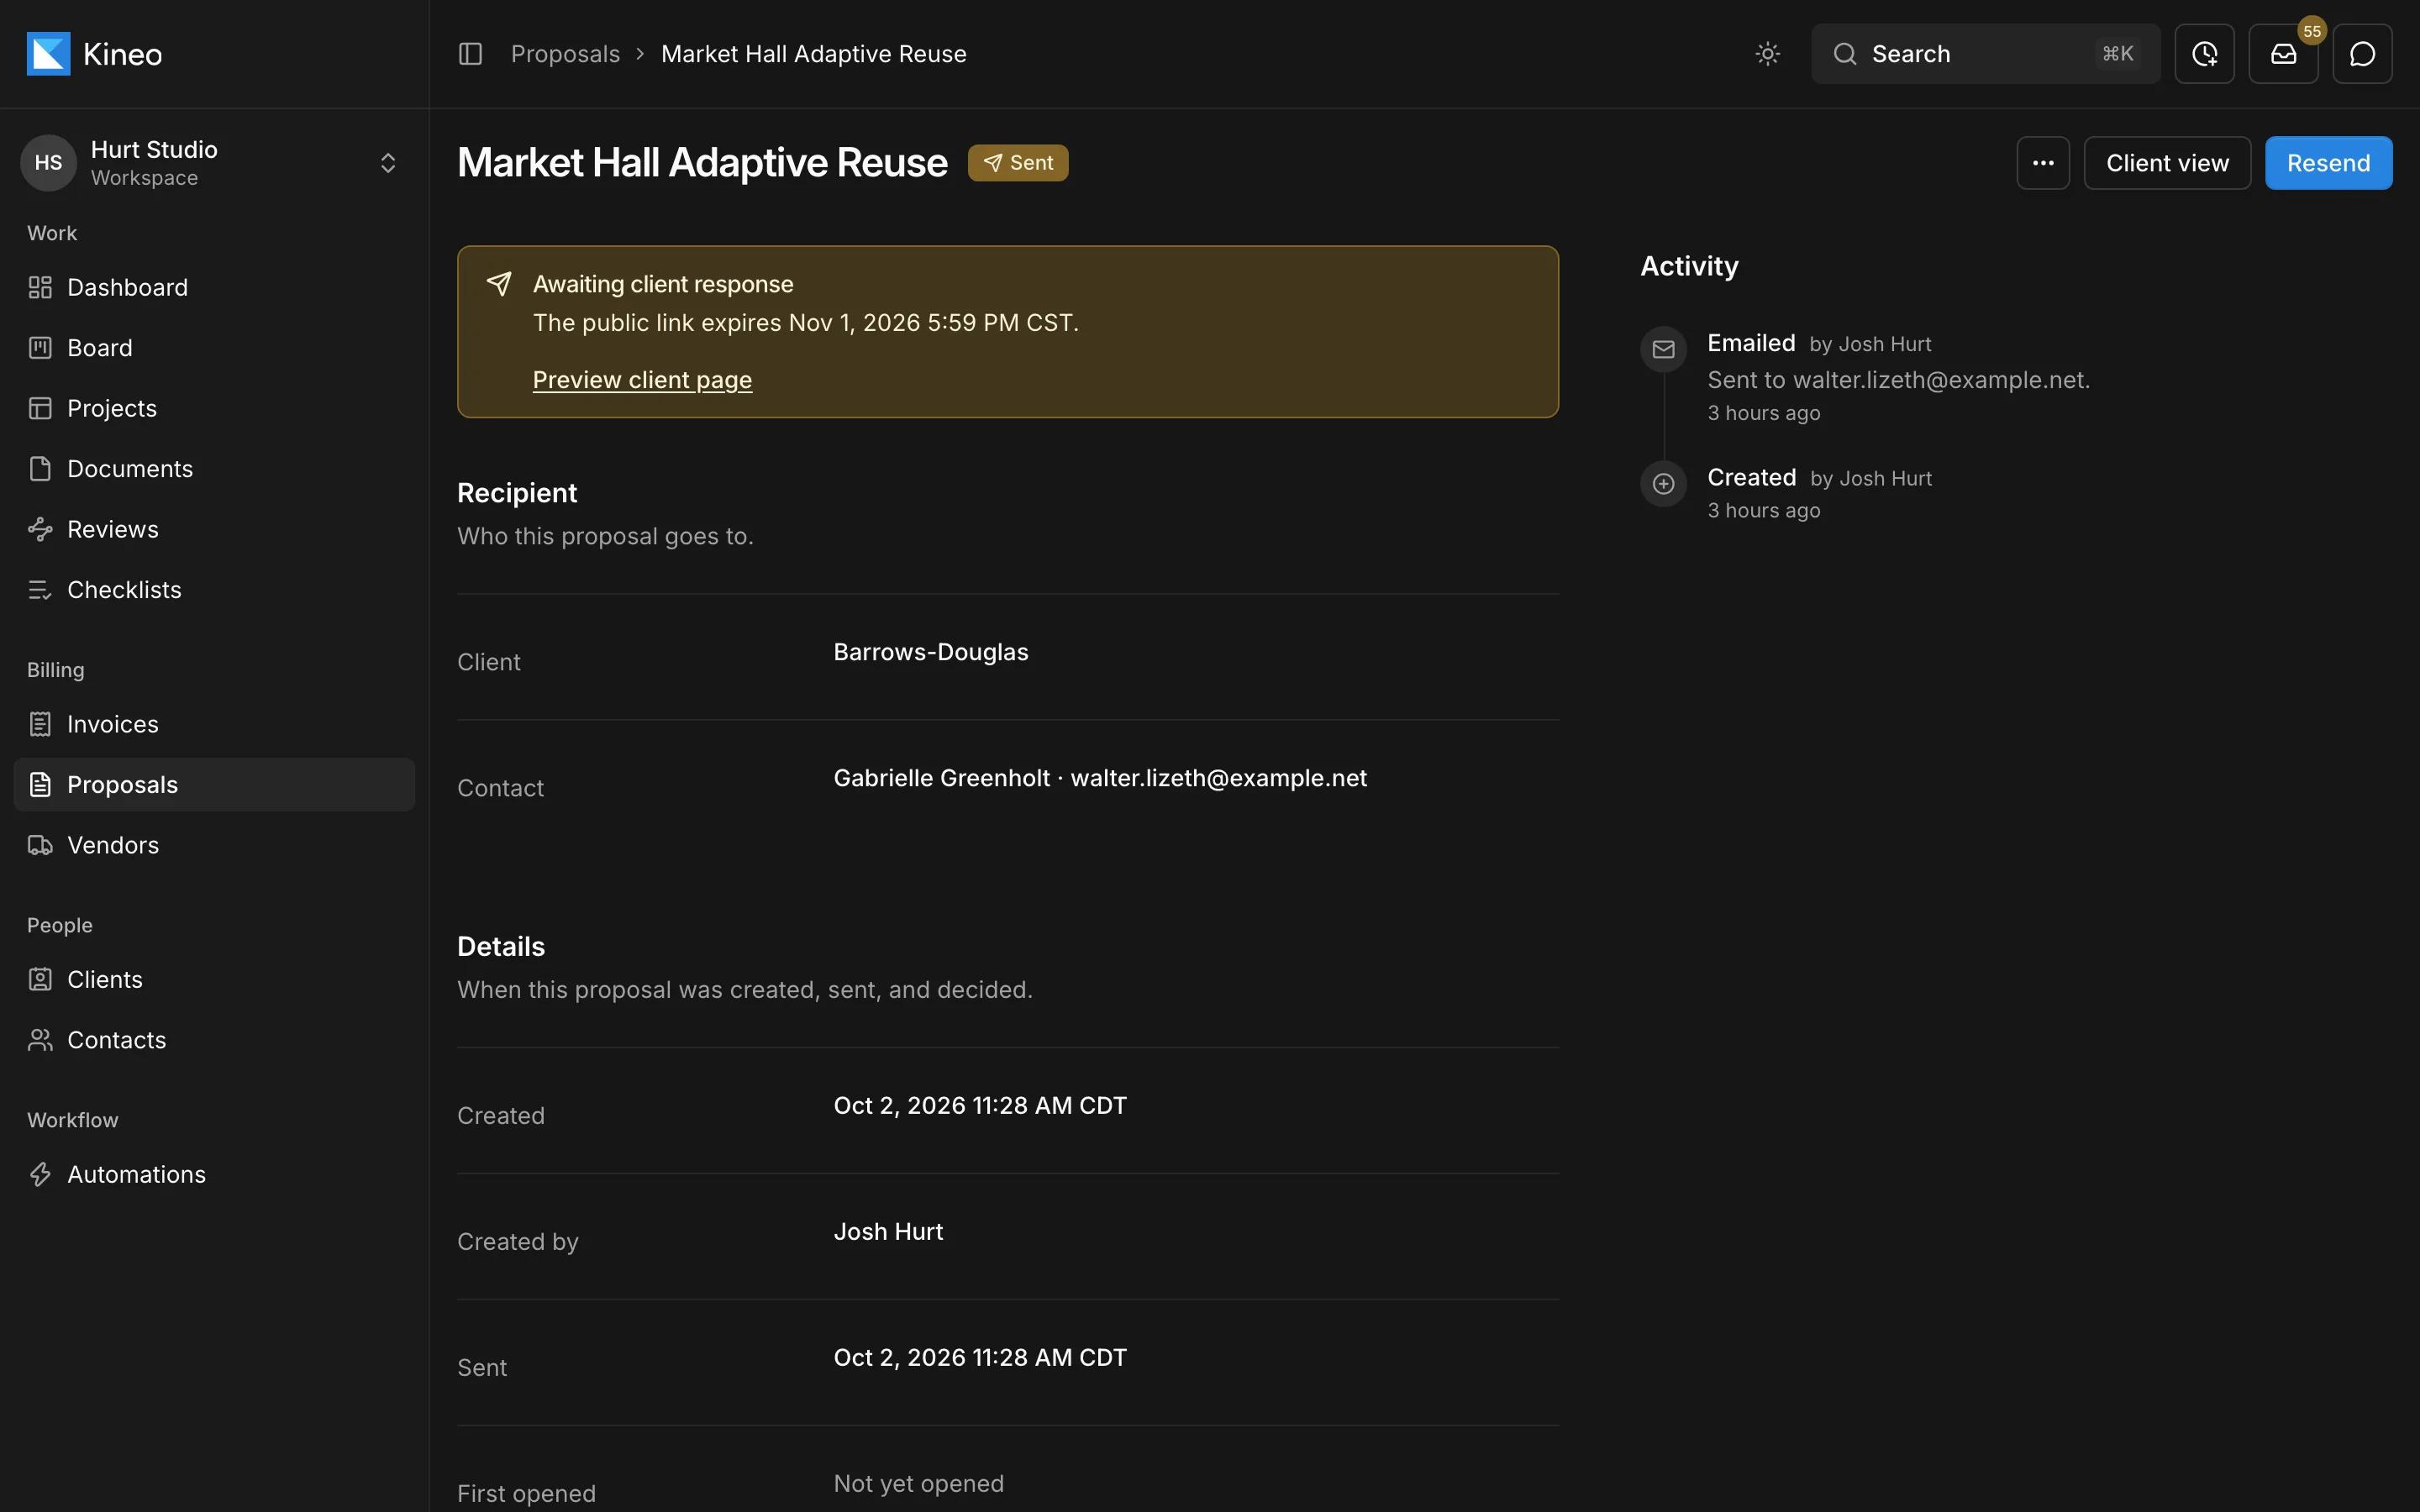2420x1512 pixels.
Task: Click the Vendors truck icon
Action: pos(40,845)
